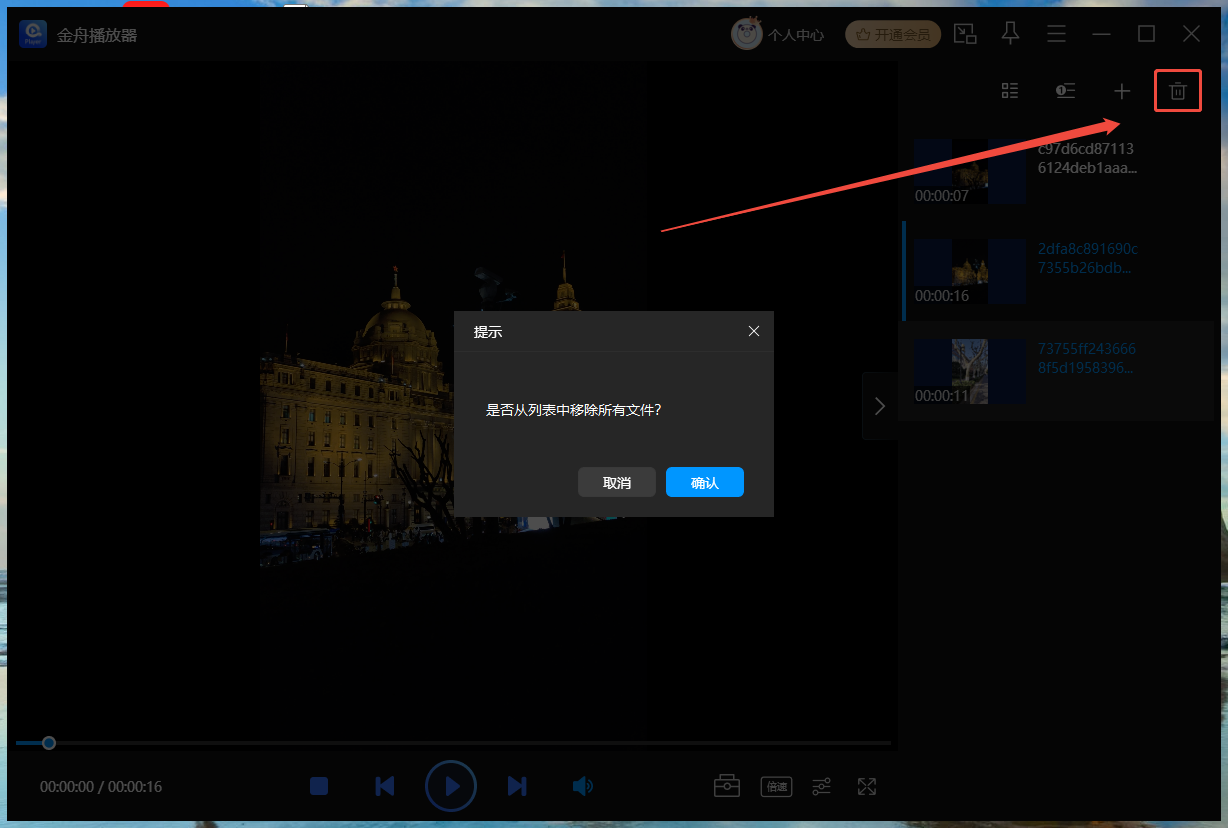
Task: Add files with the plus icon
Action: click(1122, 92)
